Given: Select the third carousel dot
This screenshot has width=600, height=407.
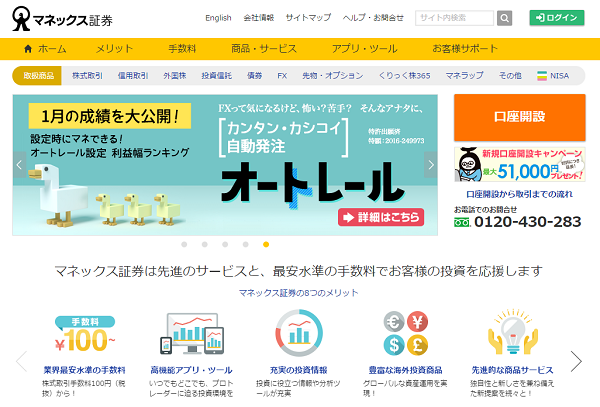Looking at the screenshot, I should click(x=225, y=244).
